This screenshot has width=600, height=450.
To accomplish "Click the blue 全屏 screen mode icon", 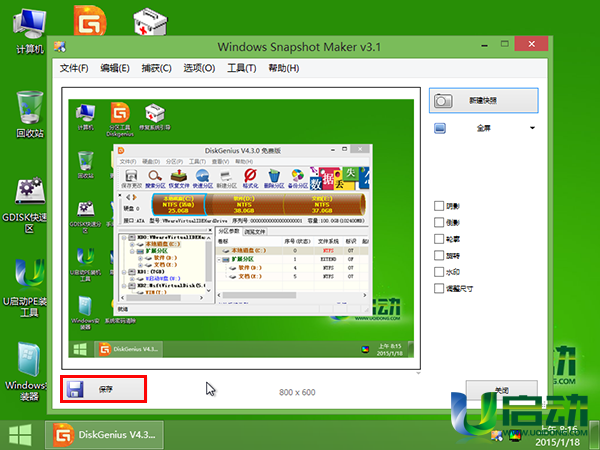I will pos(440,128).
